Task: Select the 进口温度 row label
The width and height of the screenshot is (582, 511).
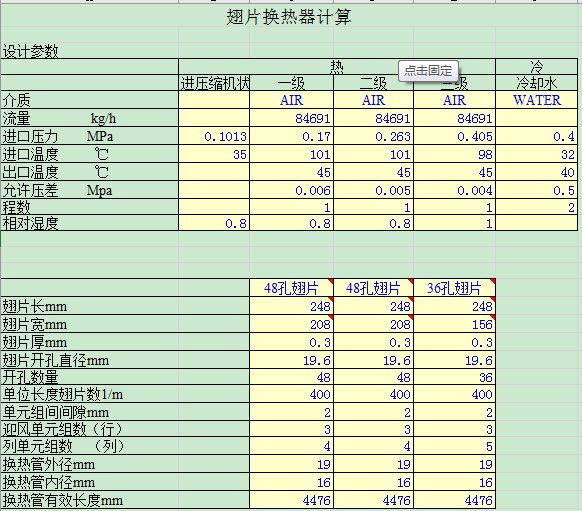Action: 89,154
